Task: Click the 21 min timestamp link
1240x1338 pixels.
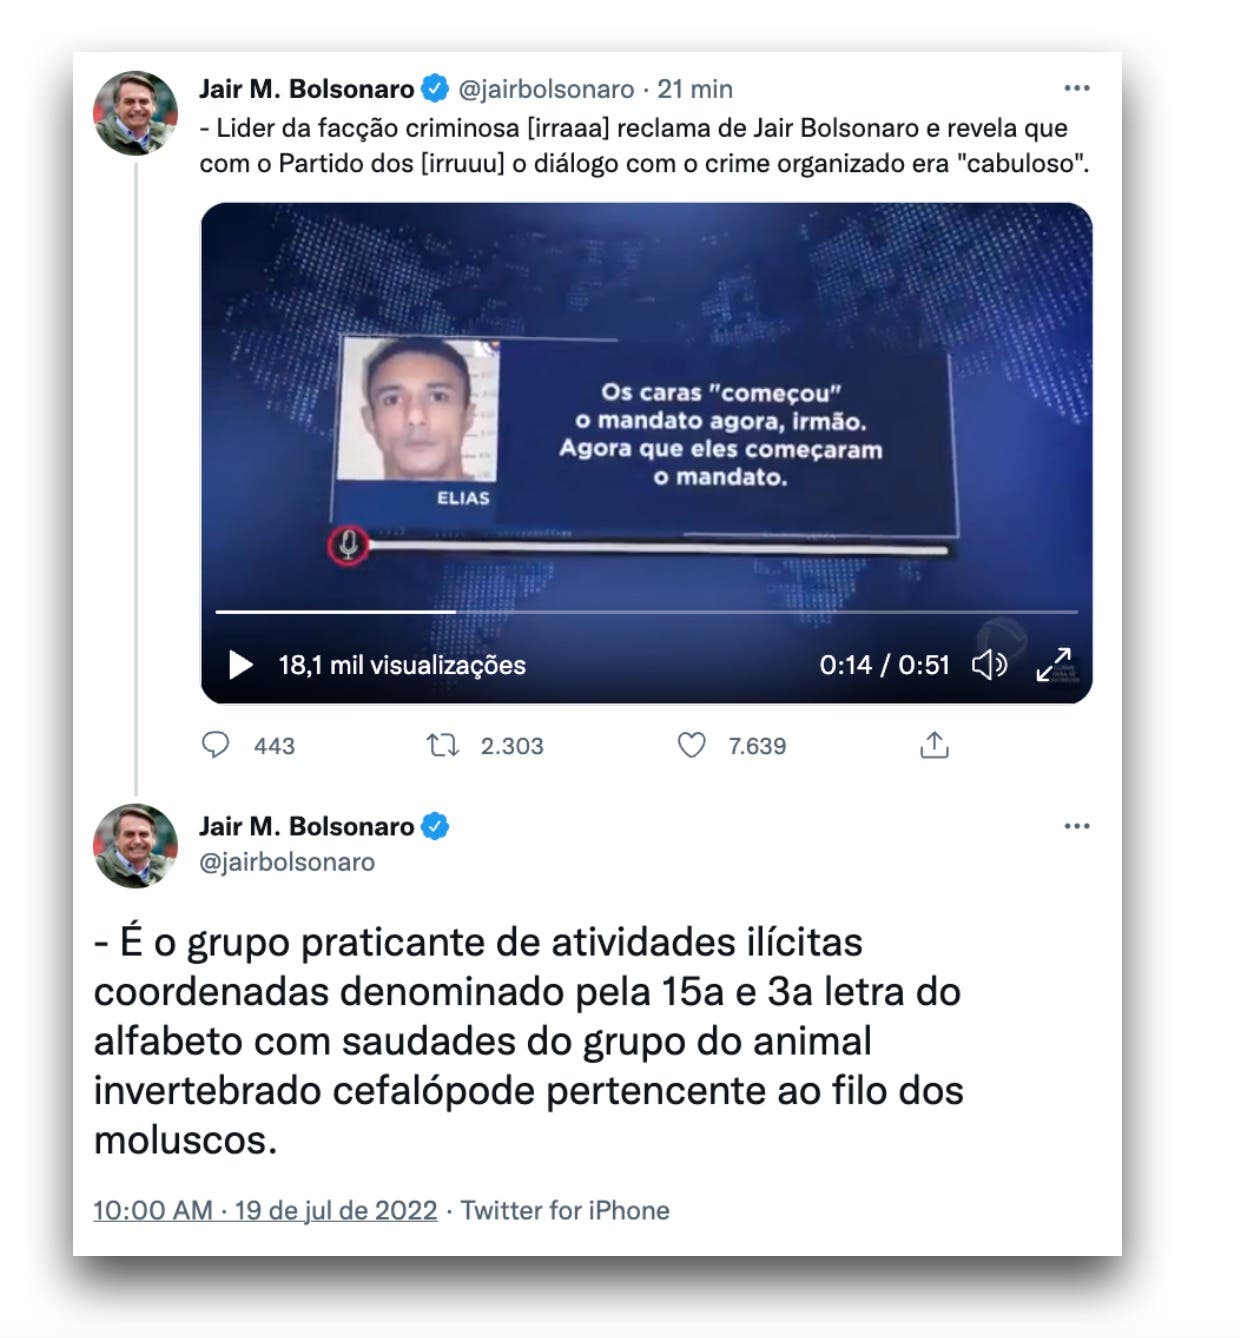Action: (x=695, y=89)
